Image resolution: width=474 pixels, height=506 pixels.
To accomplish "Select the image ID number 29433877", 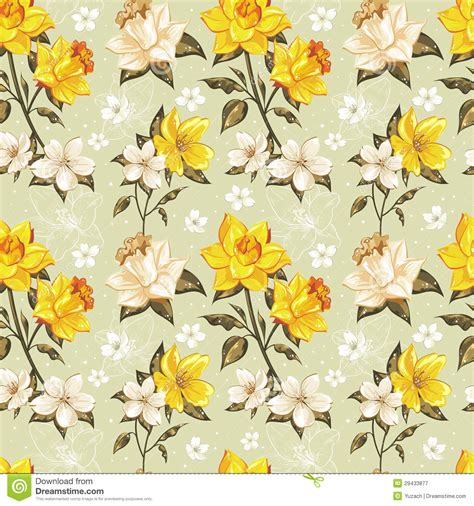I will (416, 483).
